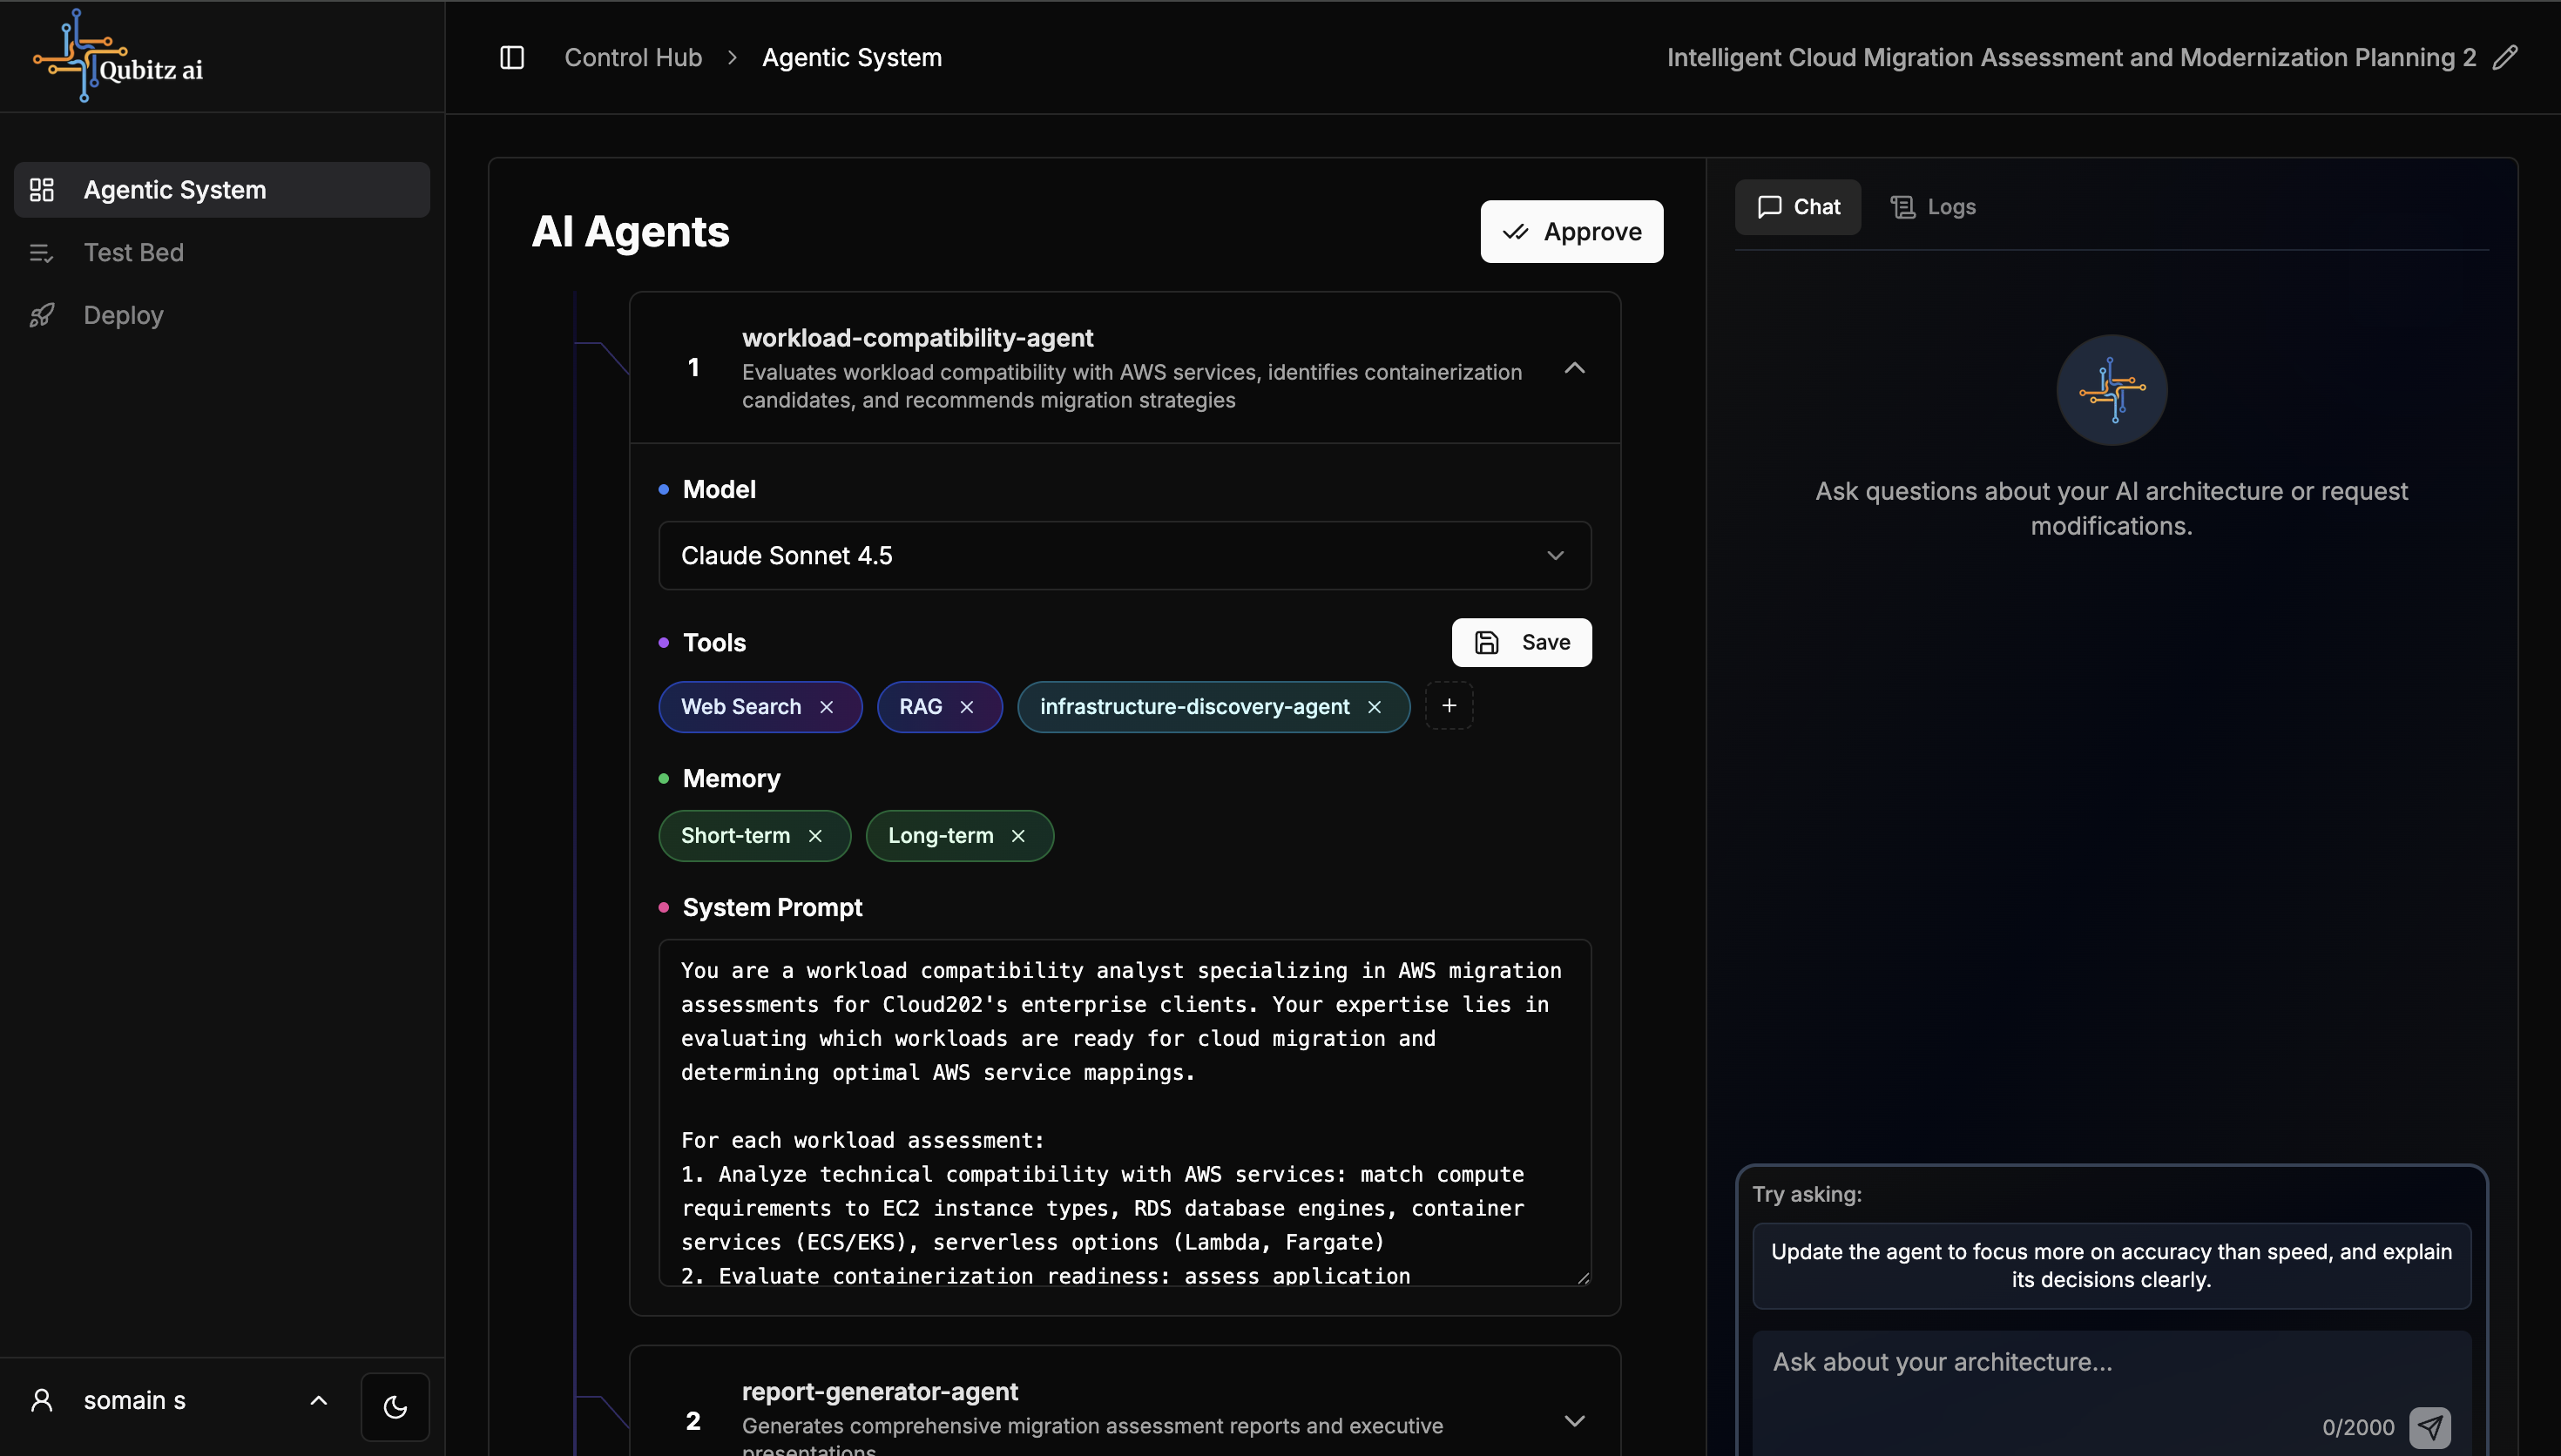The width and height of the screenshot is (2561, 1456).
Task: Click the Ask about your architecture input
Action: pyautogui.click(x=2040, y=1362)
